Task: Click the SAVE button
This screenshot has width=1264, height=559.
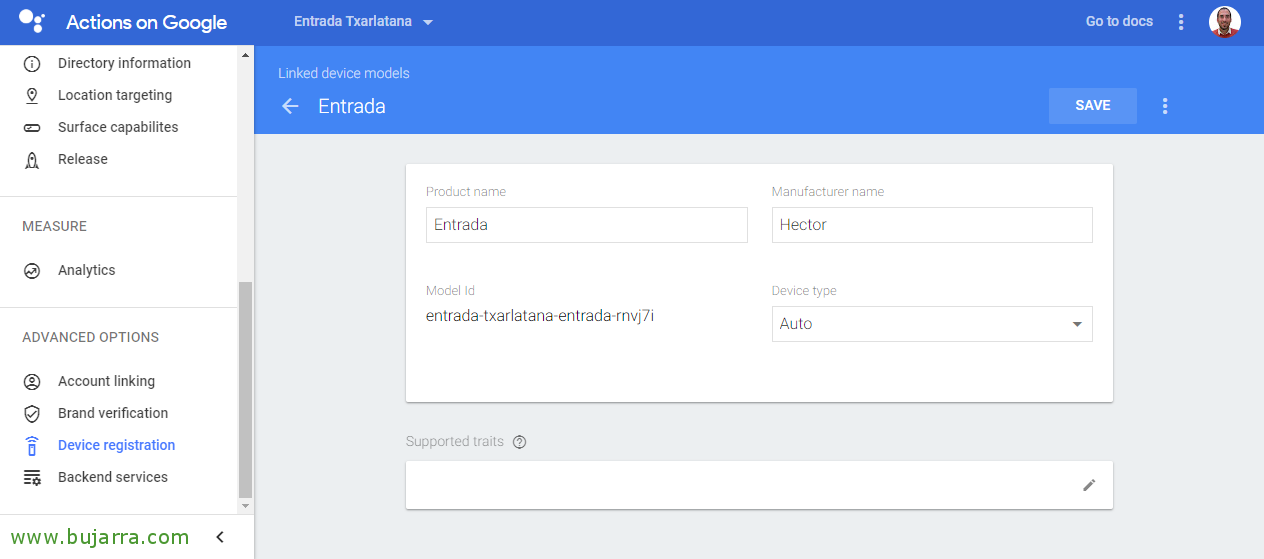Action: (x=1092, y=106)
